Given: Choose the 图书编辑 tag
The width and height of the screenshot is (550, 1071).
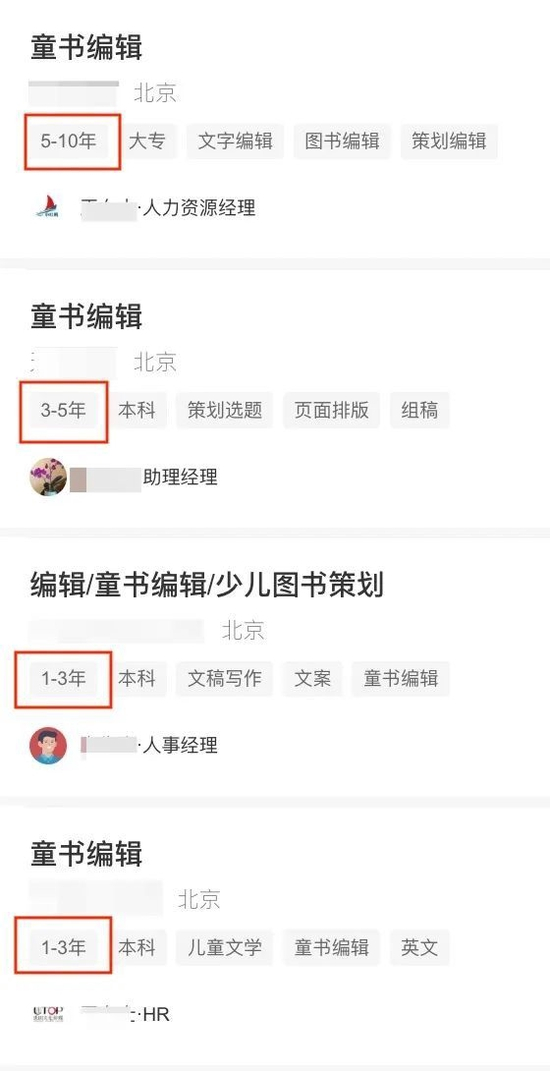Looking at the screenshot, I should (x=342, y=141).
